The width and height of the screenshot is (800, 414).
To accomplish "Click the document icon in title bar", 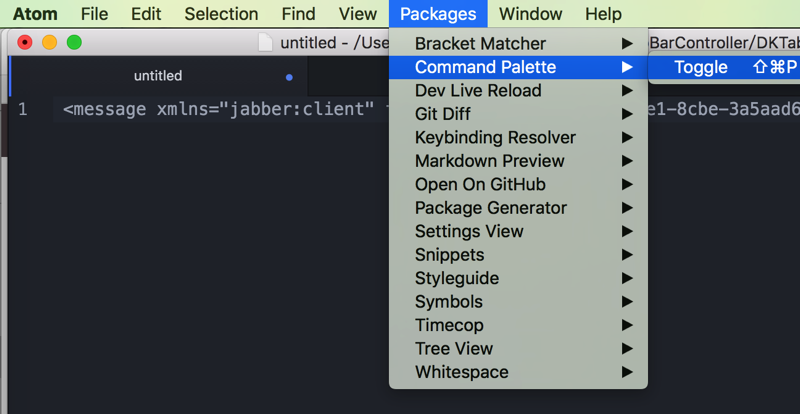I will point(265,43).
